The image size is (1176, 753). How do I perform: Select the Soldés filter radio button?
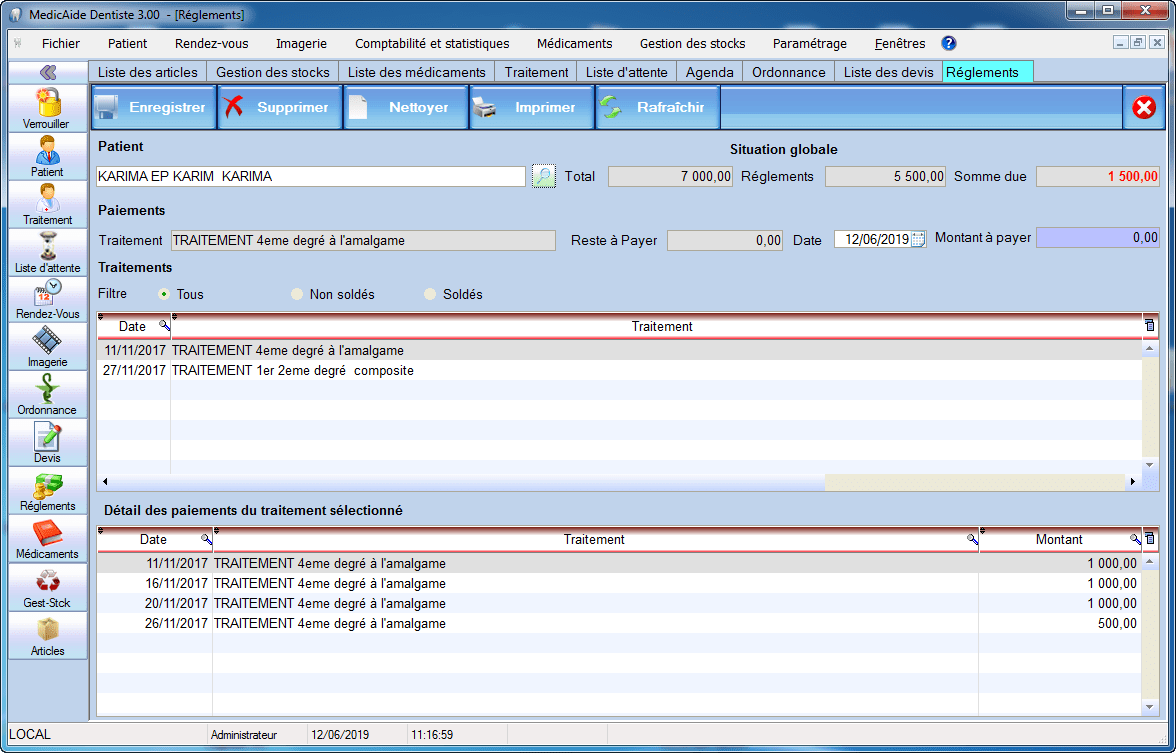coord(430,294)
